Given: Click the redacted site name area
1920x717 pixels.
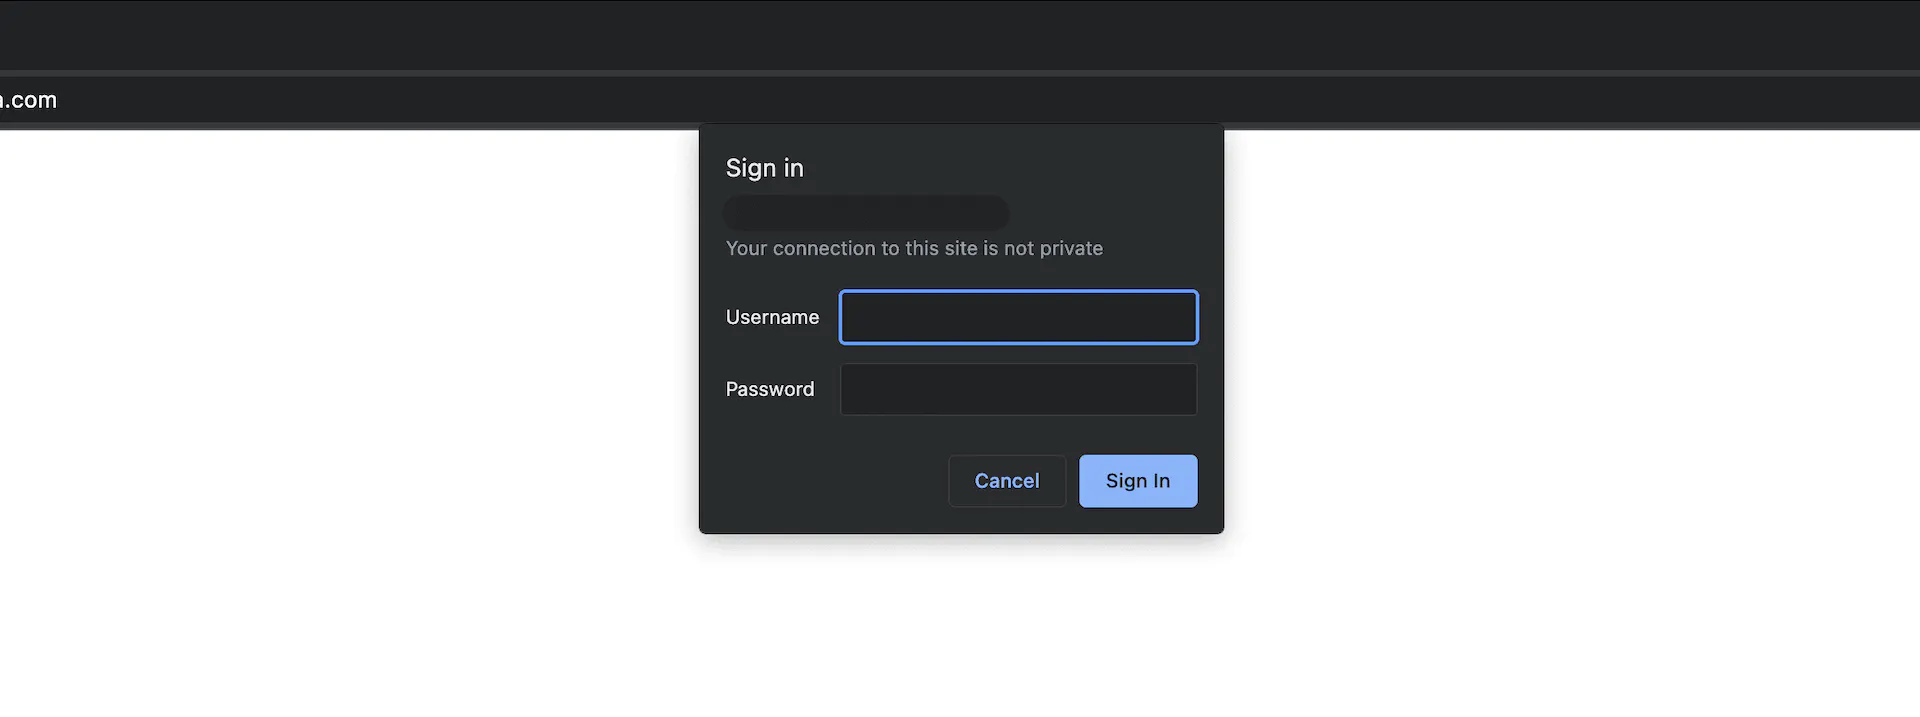Looking at the screenshot, I should coord(866,212).
